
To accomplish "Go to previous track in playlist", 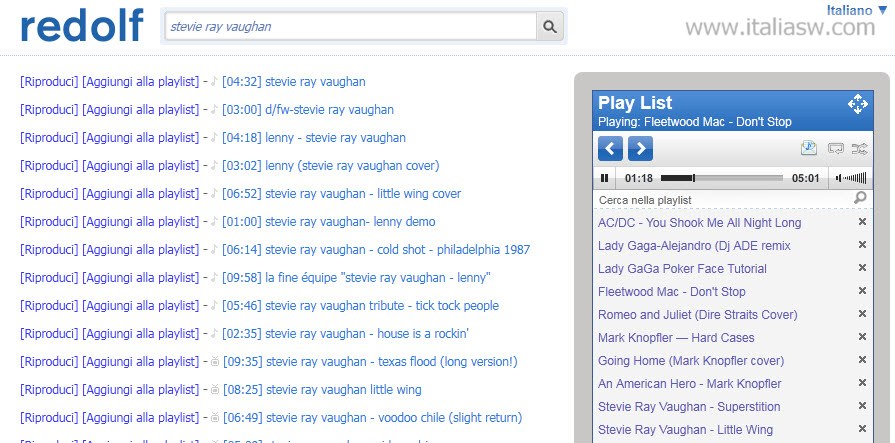I will click(x=610, y=149).
